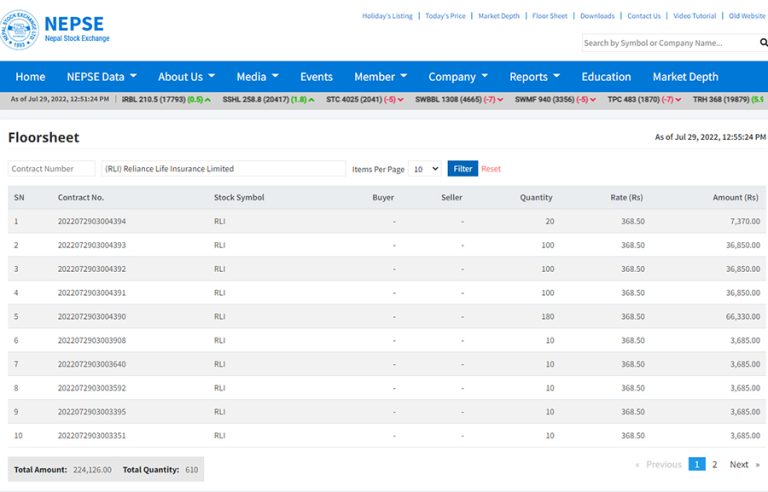
Task: Click contract number 2022072903003908
Action: pos(92,340)
